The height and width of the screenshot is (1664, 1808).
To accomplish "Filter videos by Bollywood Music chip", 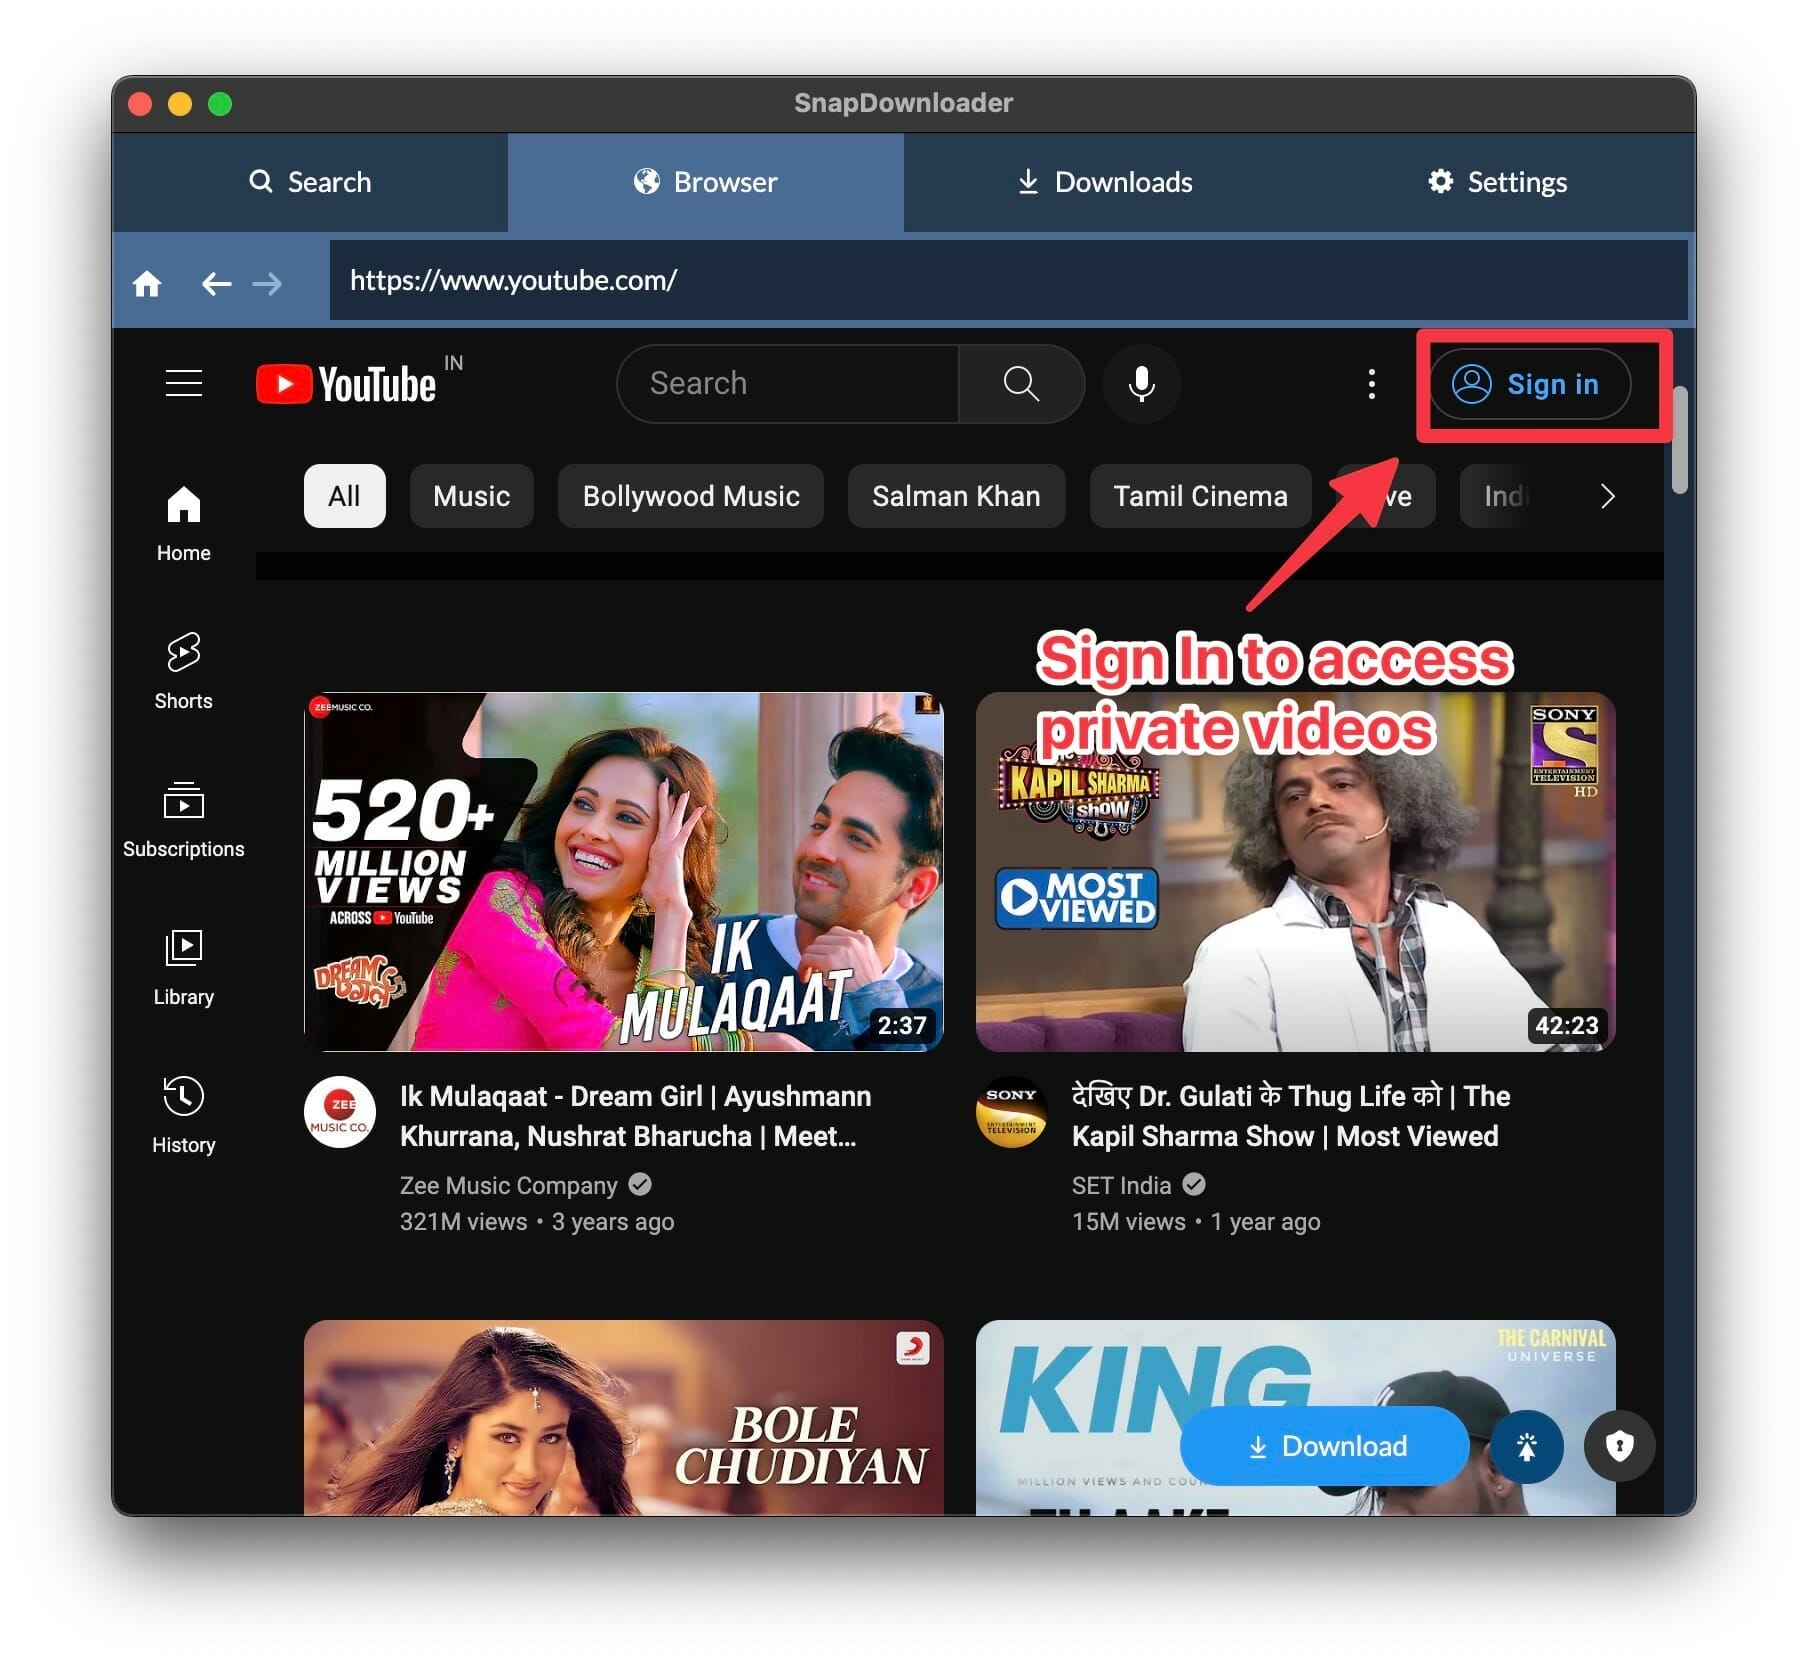I will (690, 496).
